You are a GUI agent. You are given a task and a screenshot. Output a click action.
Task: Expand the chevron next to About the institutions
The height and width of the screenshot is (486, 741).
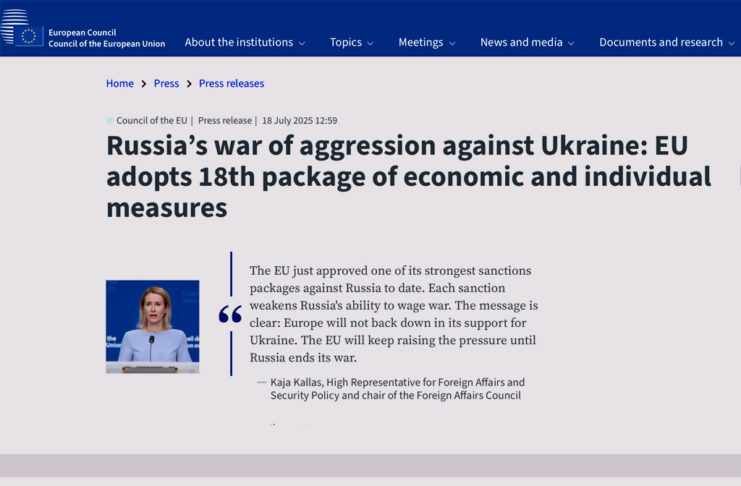coord(302,43)
